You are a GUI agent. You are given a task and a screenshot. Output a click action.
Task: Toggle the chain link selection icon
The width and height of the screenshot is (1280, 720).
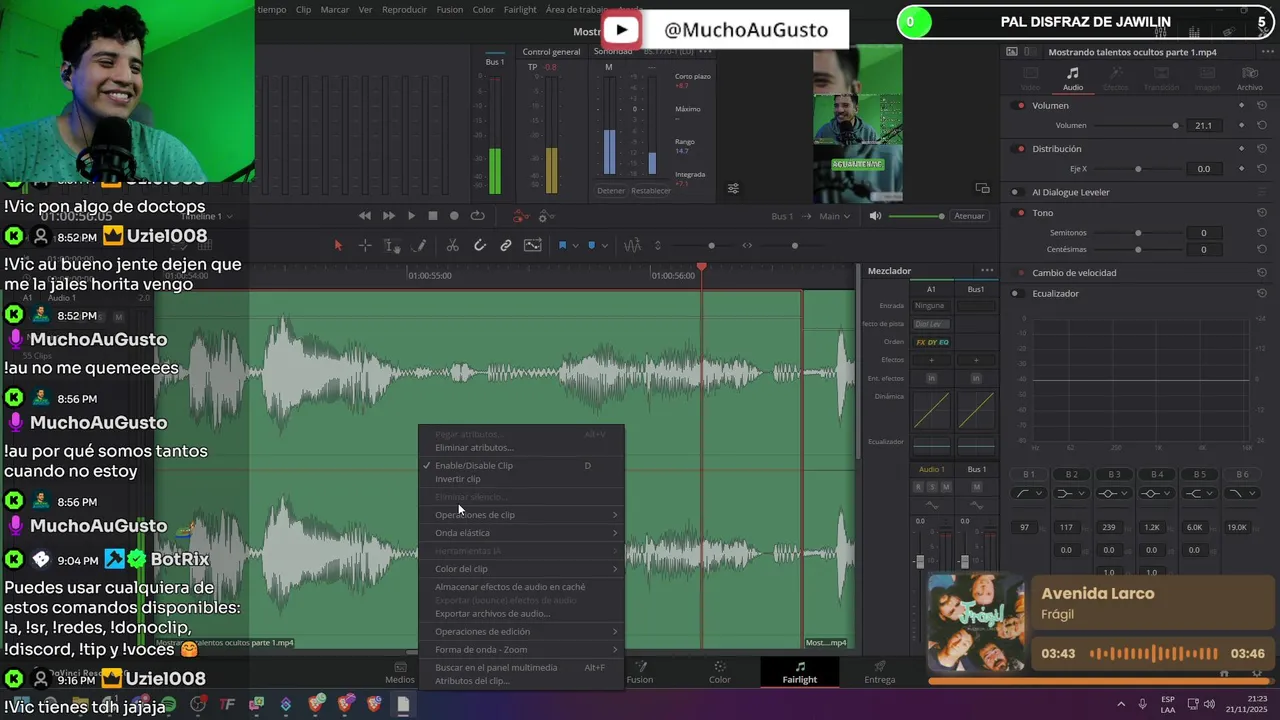[506, 246]
